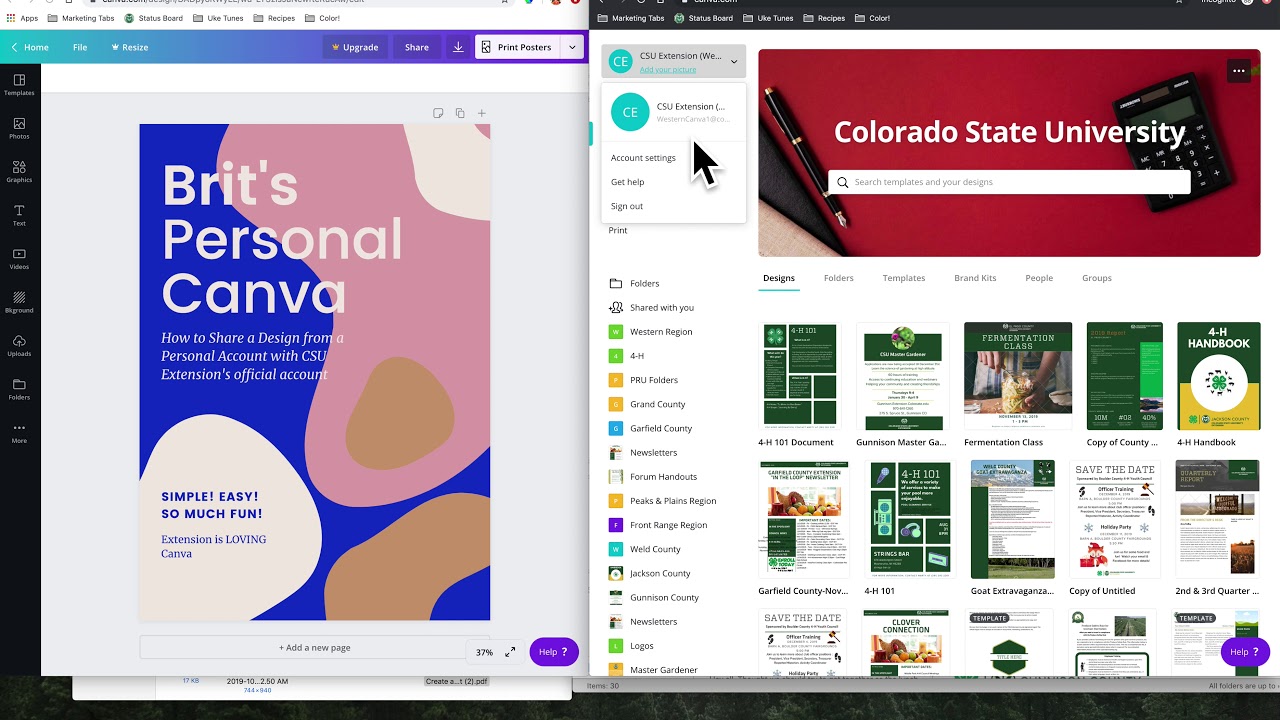The width and height of the screenshot is (1280, 720).
Task: Click the Upgrade button
Action: pos(355,47)
